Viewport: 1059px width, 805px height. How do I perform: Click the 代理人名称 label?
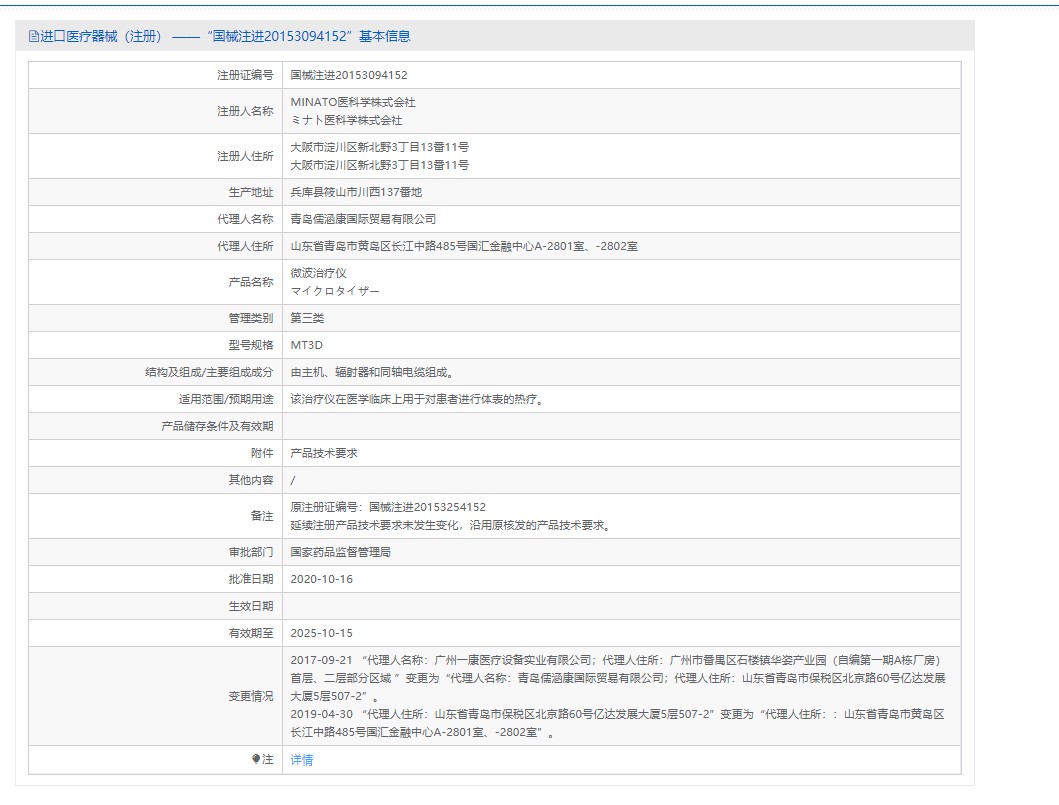pyautogui.click(x=245, y=219)
